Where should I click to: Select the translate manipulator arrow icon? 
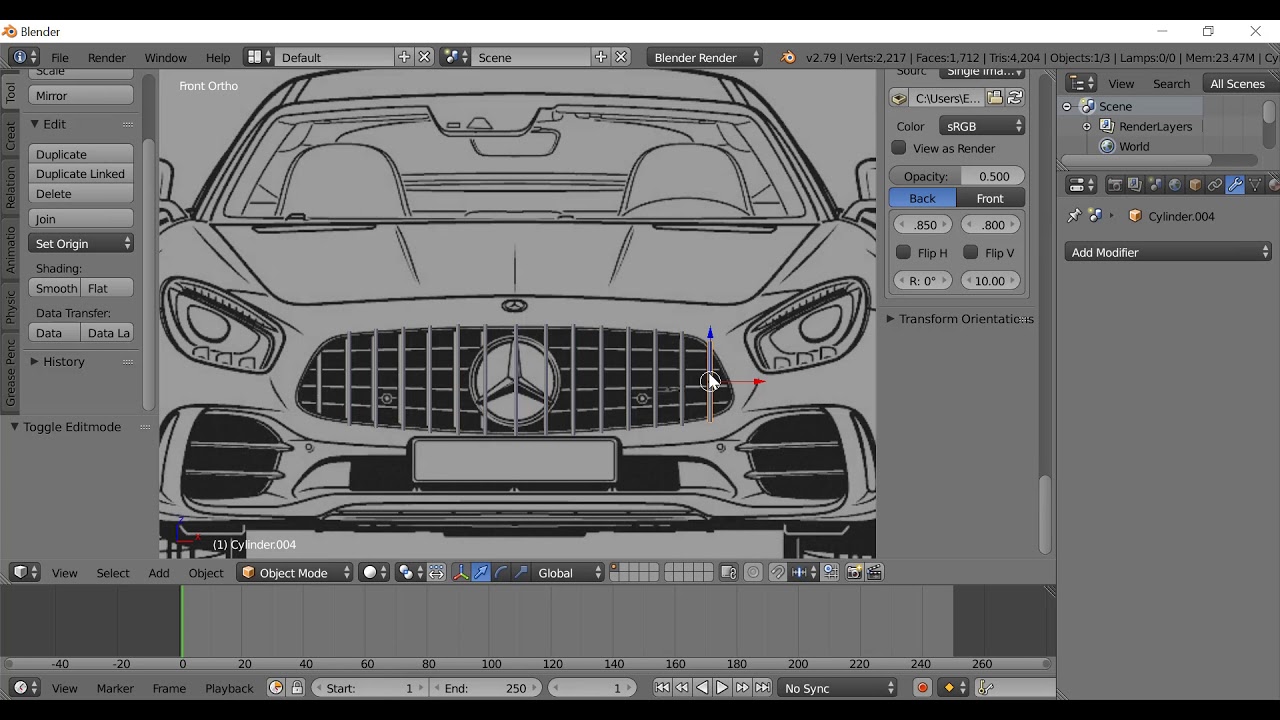pyautogui.click(x=481, y=573)
